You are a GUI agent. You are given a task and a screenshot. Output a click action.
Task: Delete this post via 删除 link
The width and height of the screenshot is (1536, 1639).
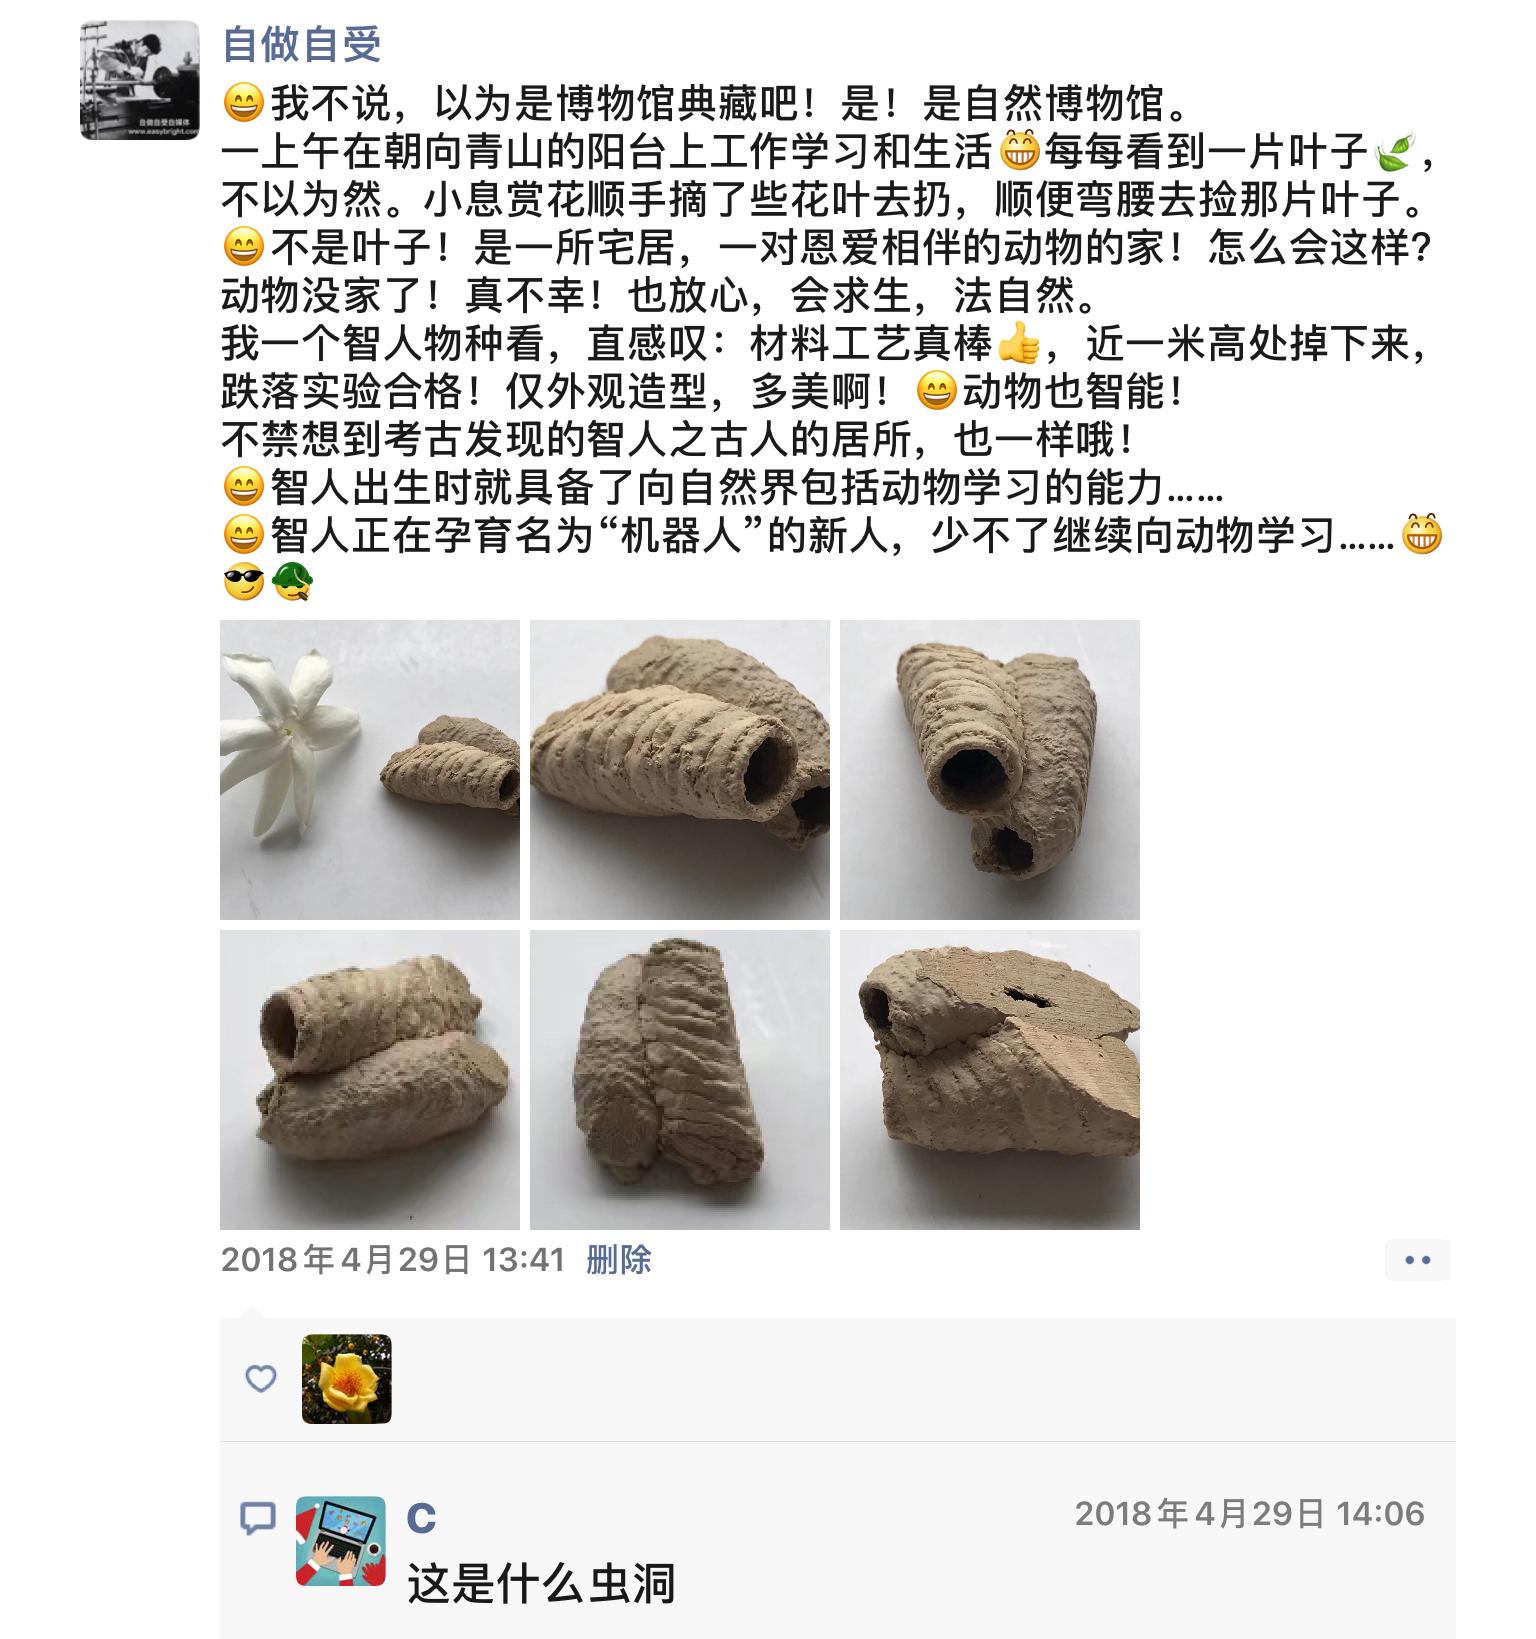coord(619,1259)
